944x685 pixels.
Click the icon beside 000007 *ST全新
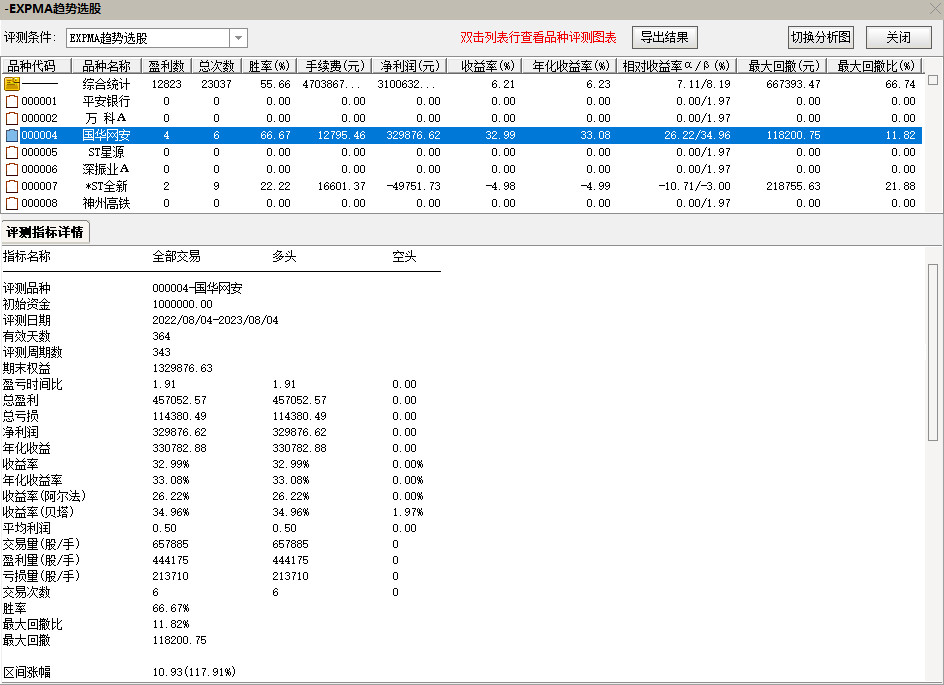[12, 186]
